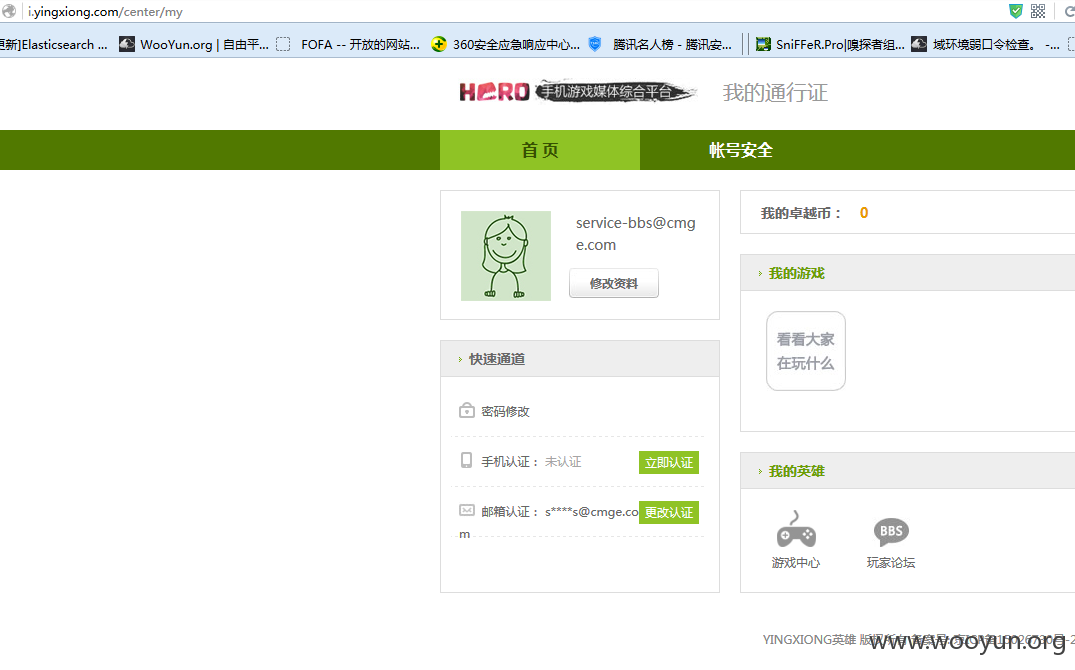Viewport: 1075px width, 670px height.
Task: Click the 玩家论坛 label
Action: [891, 562]
